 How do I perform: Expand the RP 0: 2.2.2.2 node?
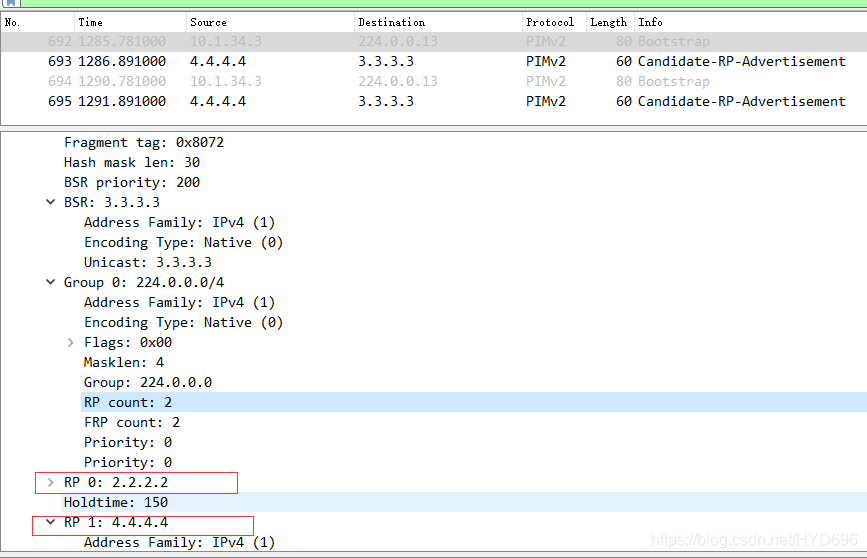click(x=50, y=482)
